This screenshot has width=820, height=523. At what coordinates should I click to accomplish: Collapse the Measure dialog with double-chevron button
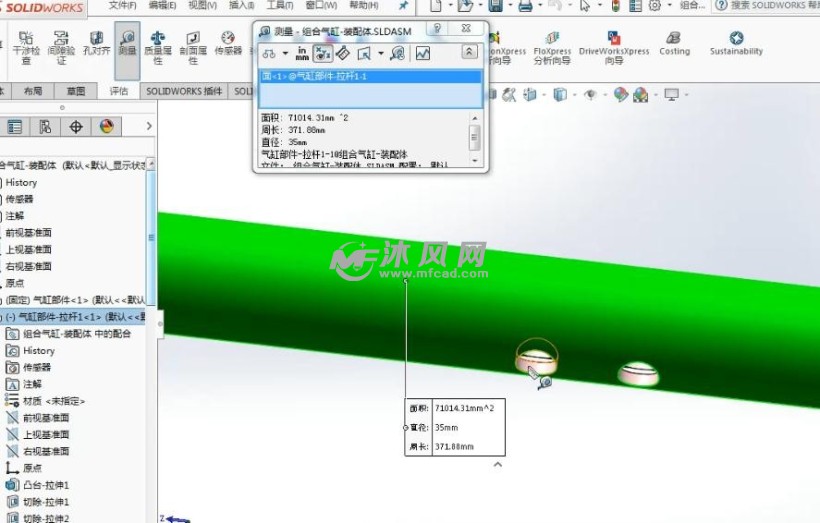(x=469, y=52)
